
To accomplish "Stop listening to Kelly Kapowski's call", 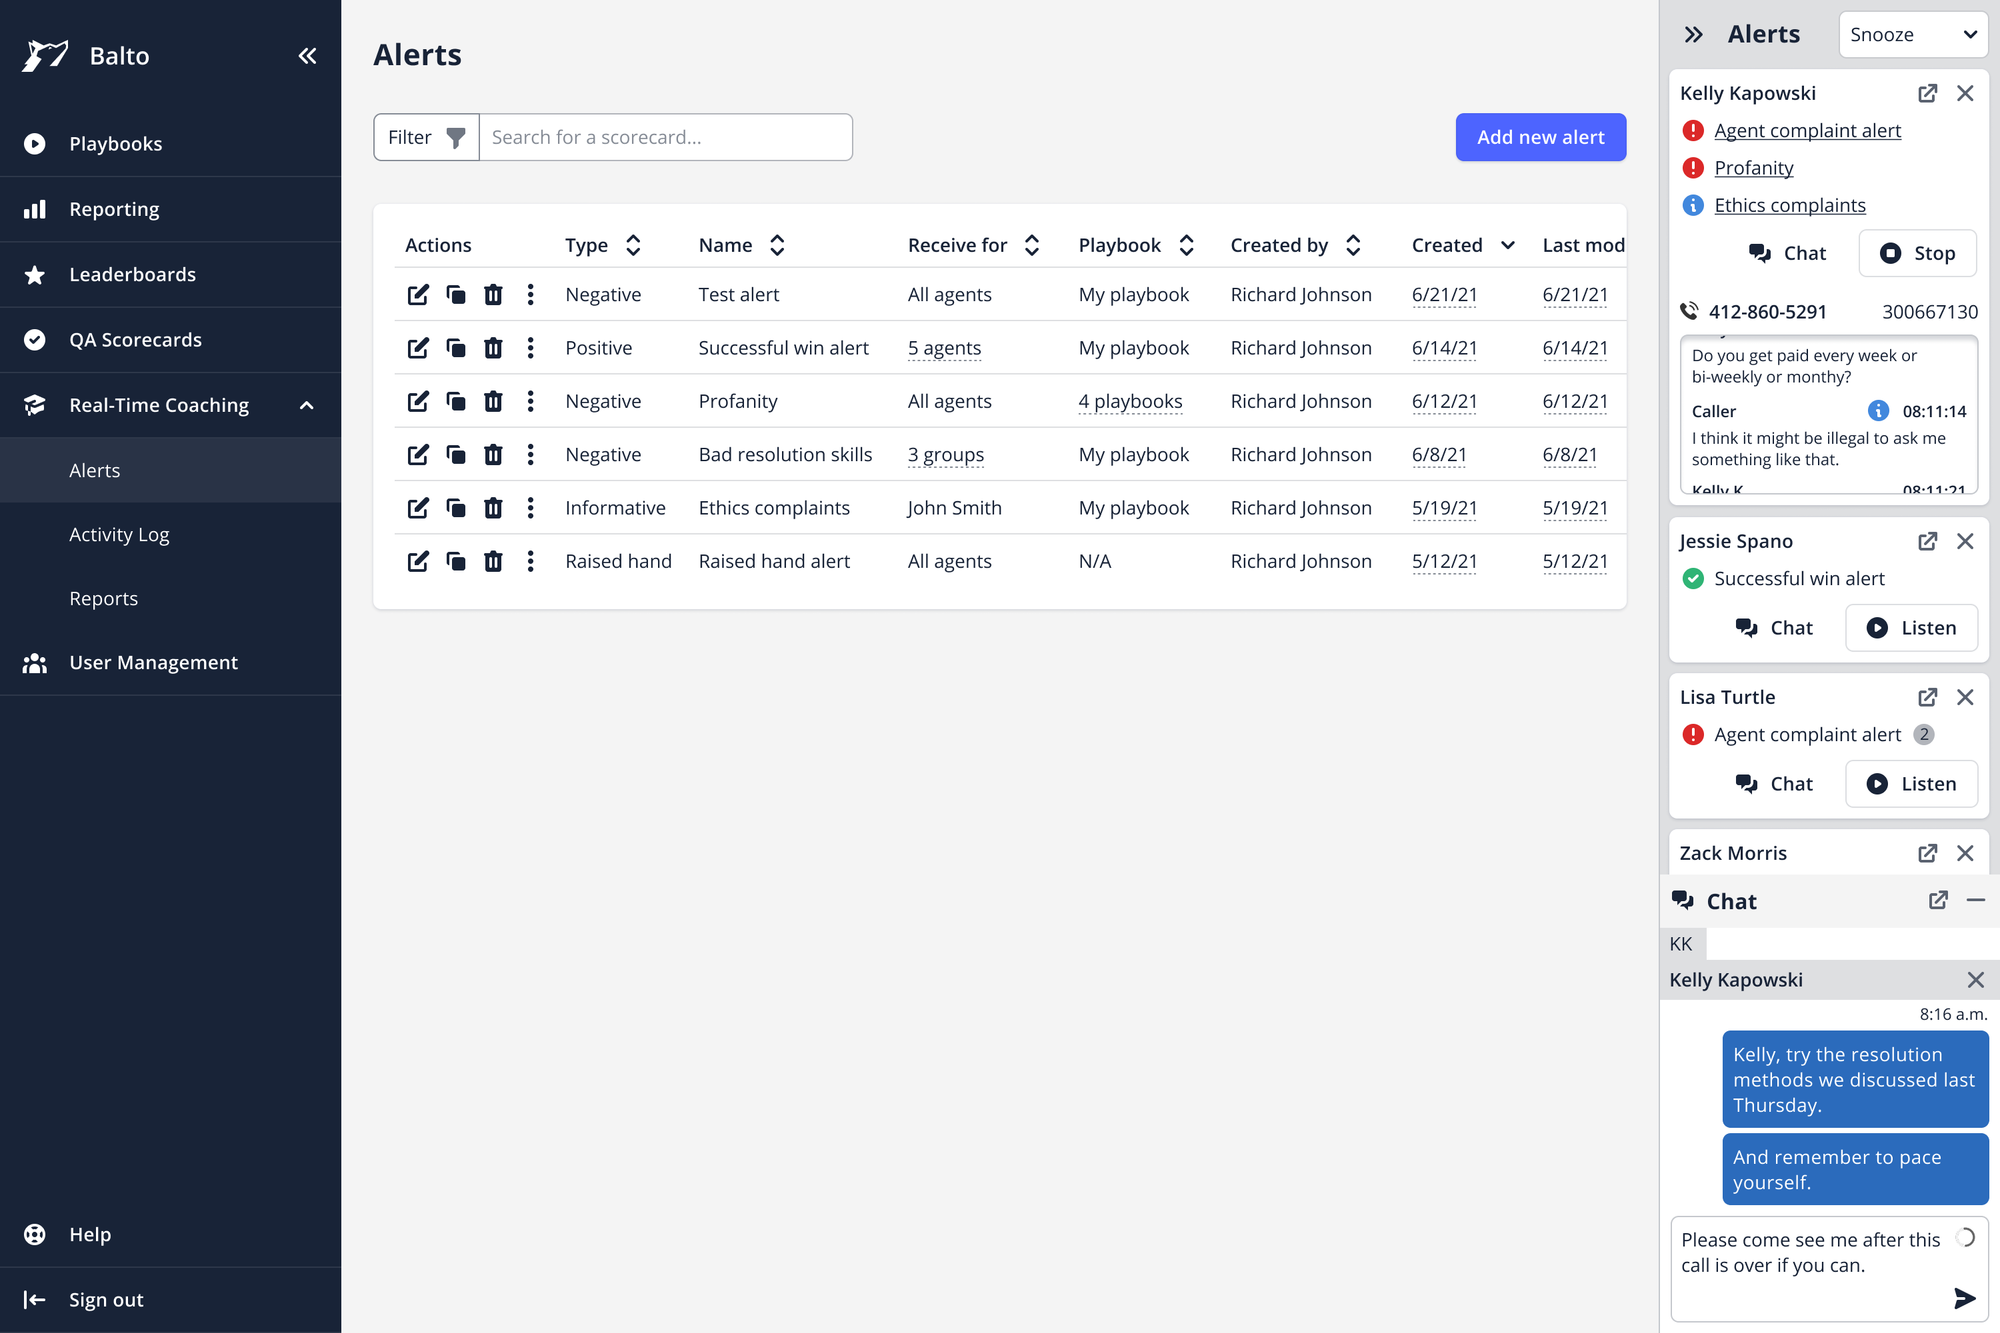I will [1917, 253].
